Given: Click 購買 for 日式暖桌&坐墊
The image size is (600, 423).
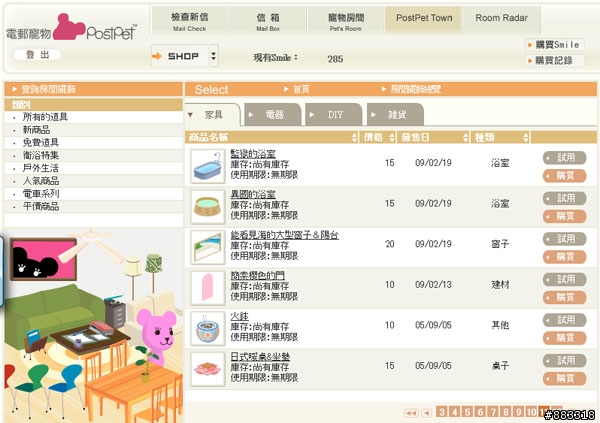Looking at the screenshot, I should click(564, 379).
